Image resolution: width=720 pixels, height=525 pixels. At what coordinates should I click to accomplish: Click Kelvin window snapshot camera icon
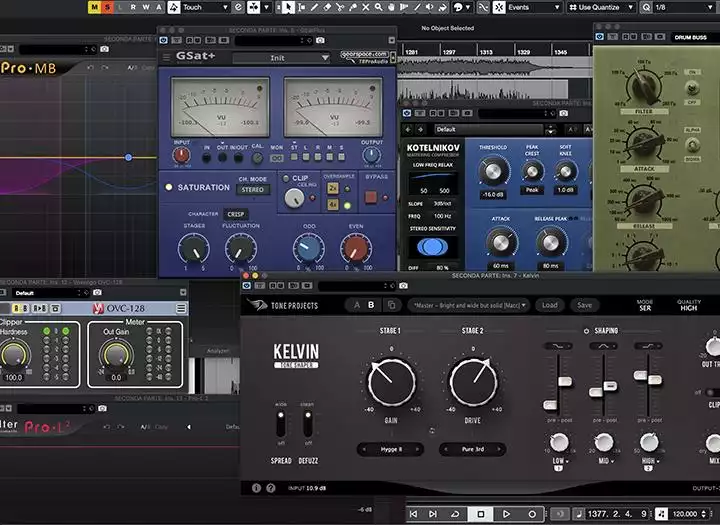pyautogui.click(x=403, y=286)
